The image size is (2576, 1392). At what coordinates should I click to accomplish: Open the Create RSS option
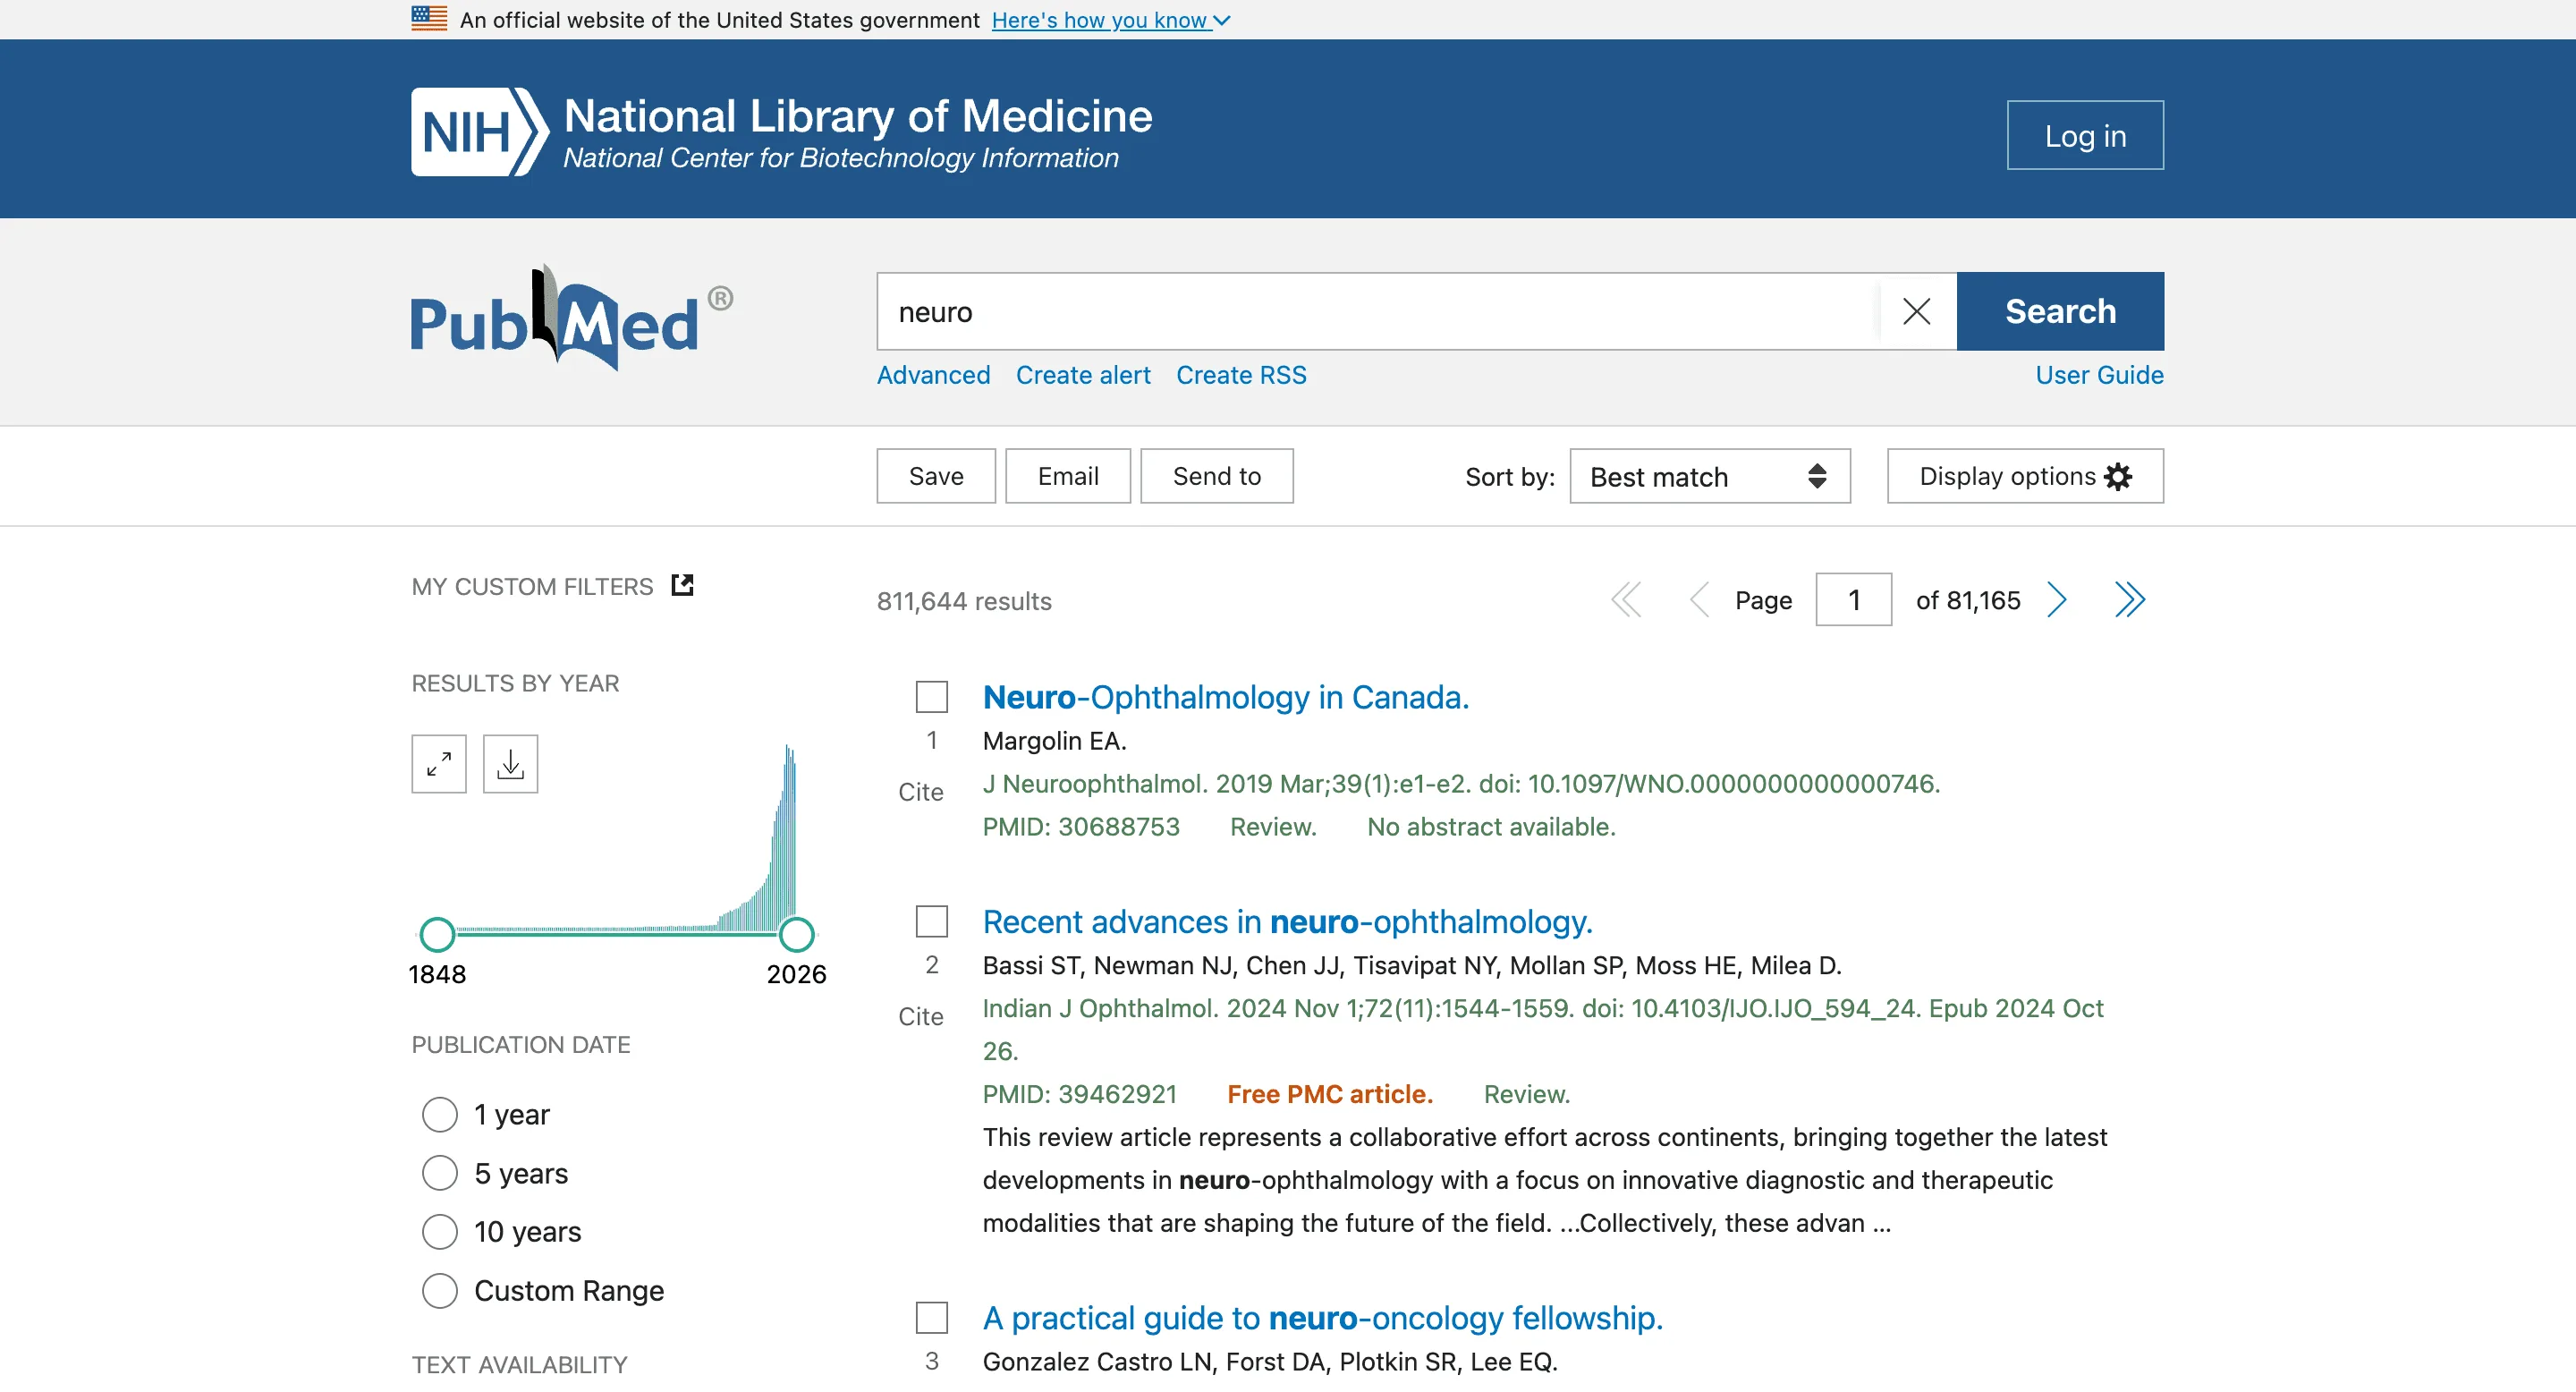[x=1240, y=375]
